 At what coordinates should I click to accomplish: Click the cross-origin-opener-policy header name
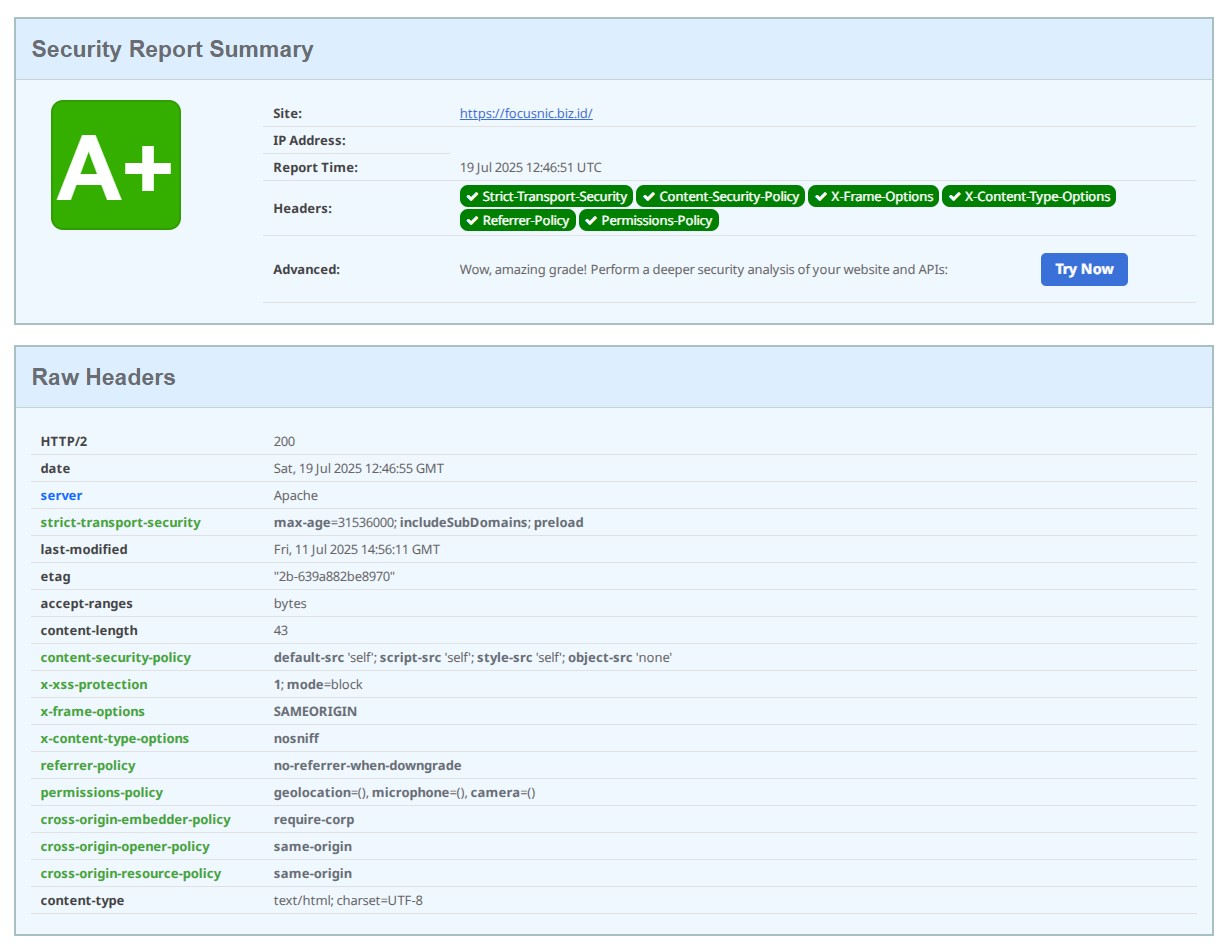click(125, 847)
